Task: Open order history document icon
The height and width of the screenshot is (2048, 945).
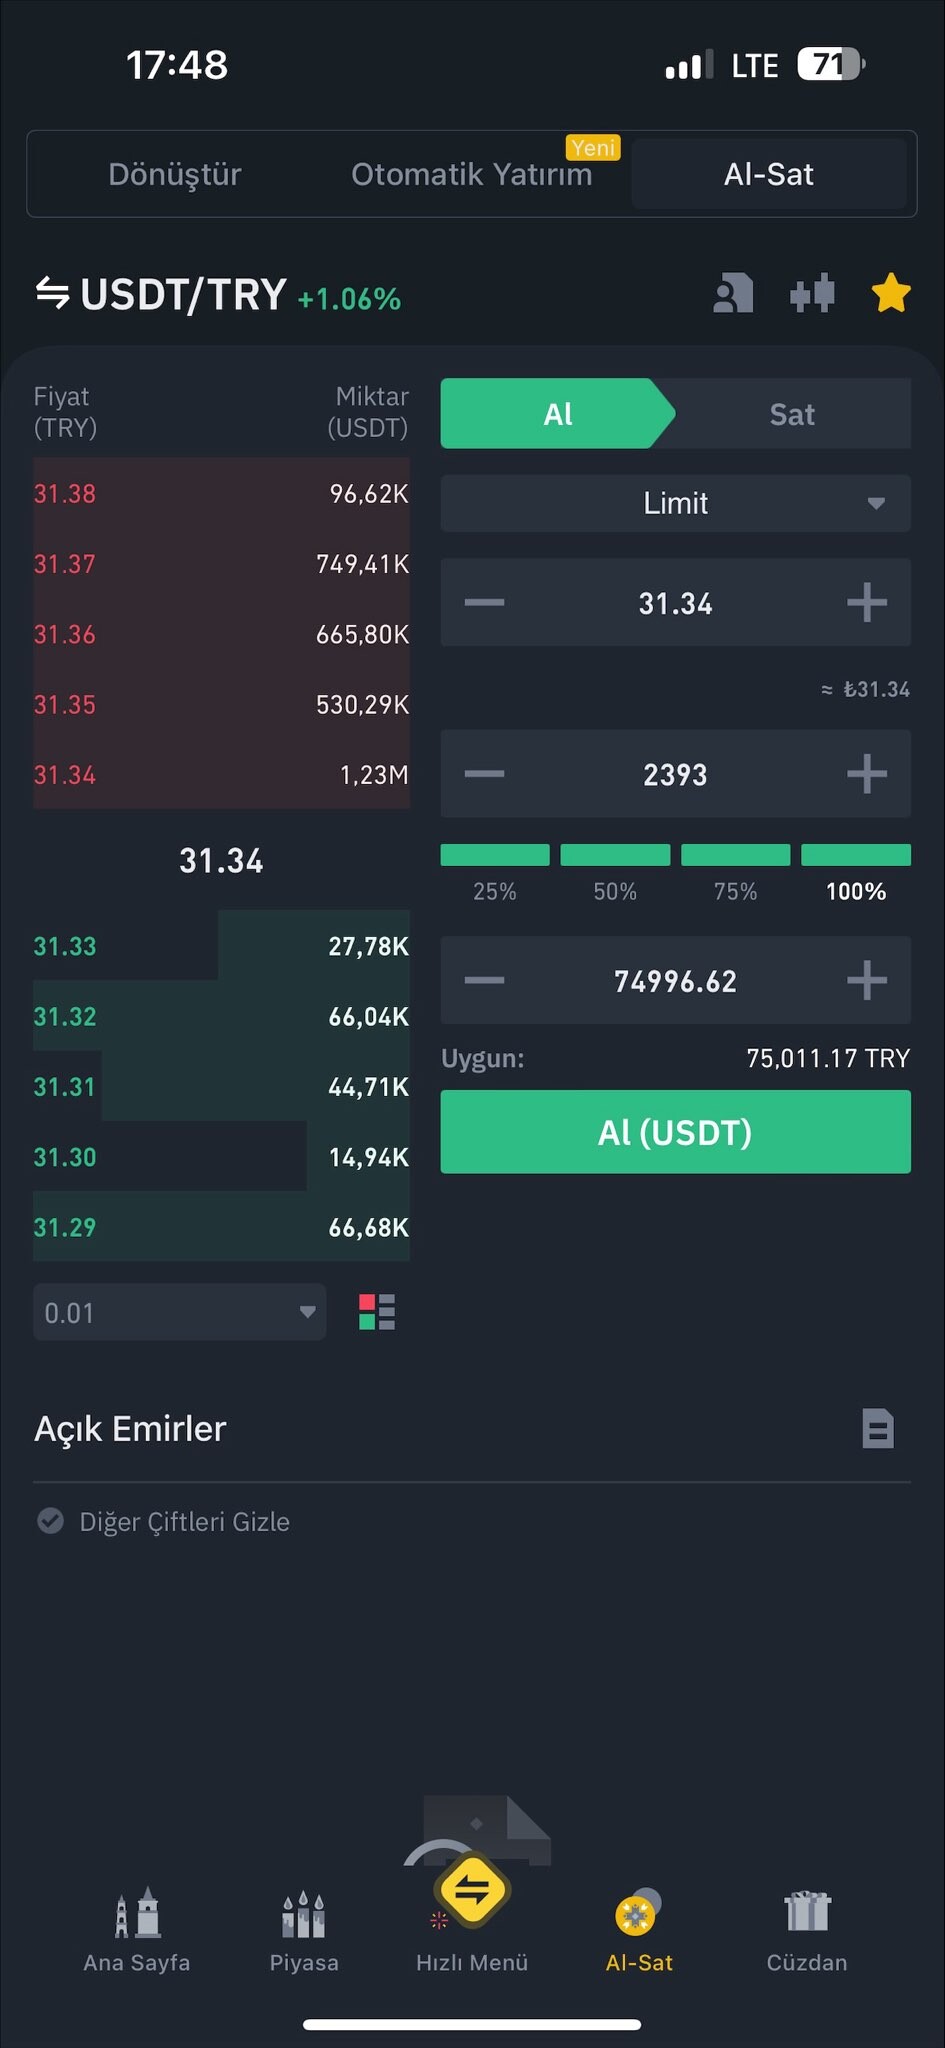Action: [877, 1428]
